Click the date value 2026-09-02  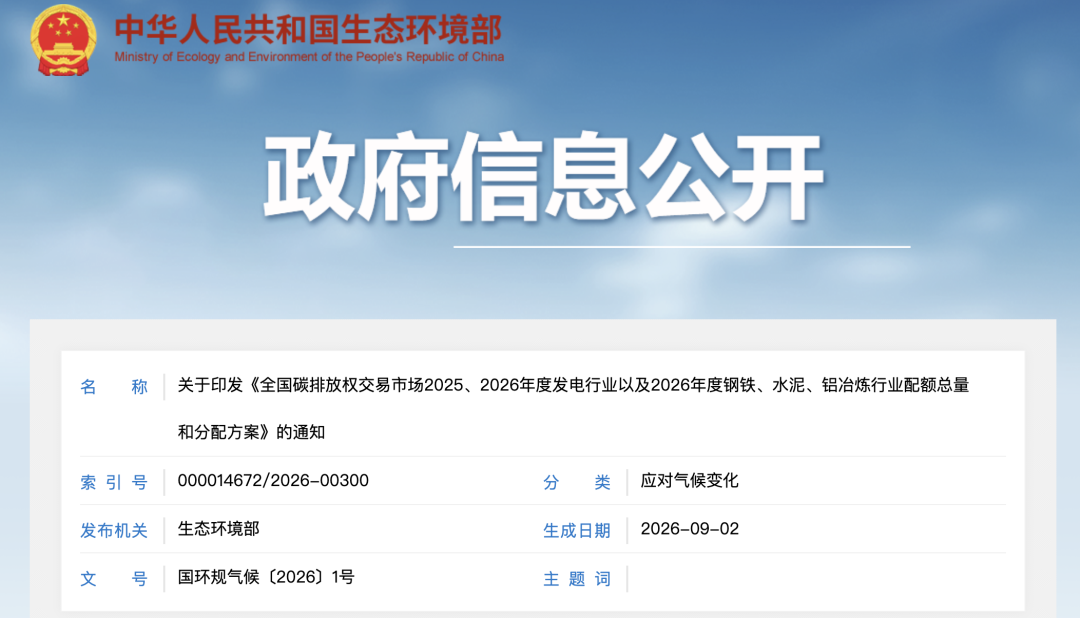[x=689, y=528]
